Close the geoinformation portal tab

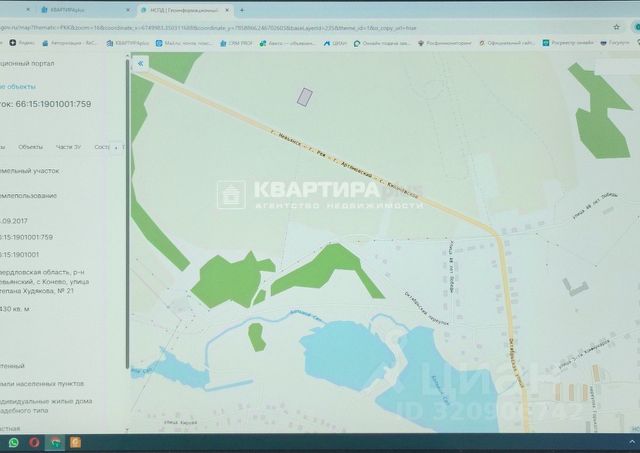227,10
